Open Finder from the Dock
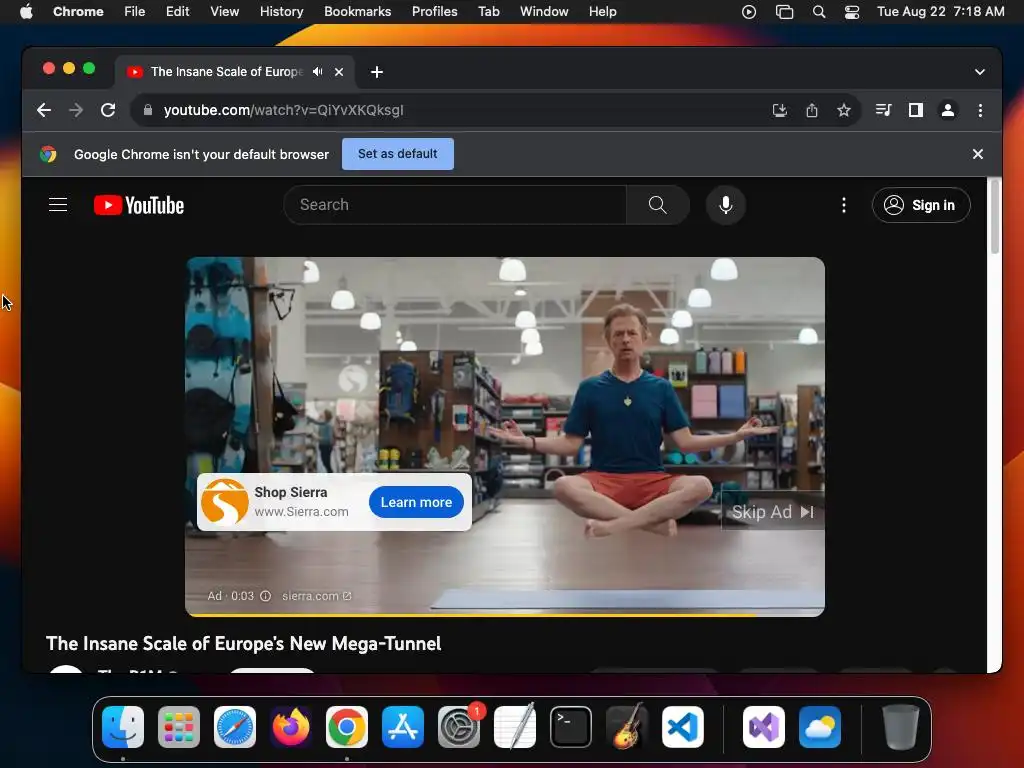The height and width of the screenshot is (768, 1024). coord(123,727)
